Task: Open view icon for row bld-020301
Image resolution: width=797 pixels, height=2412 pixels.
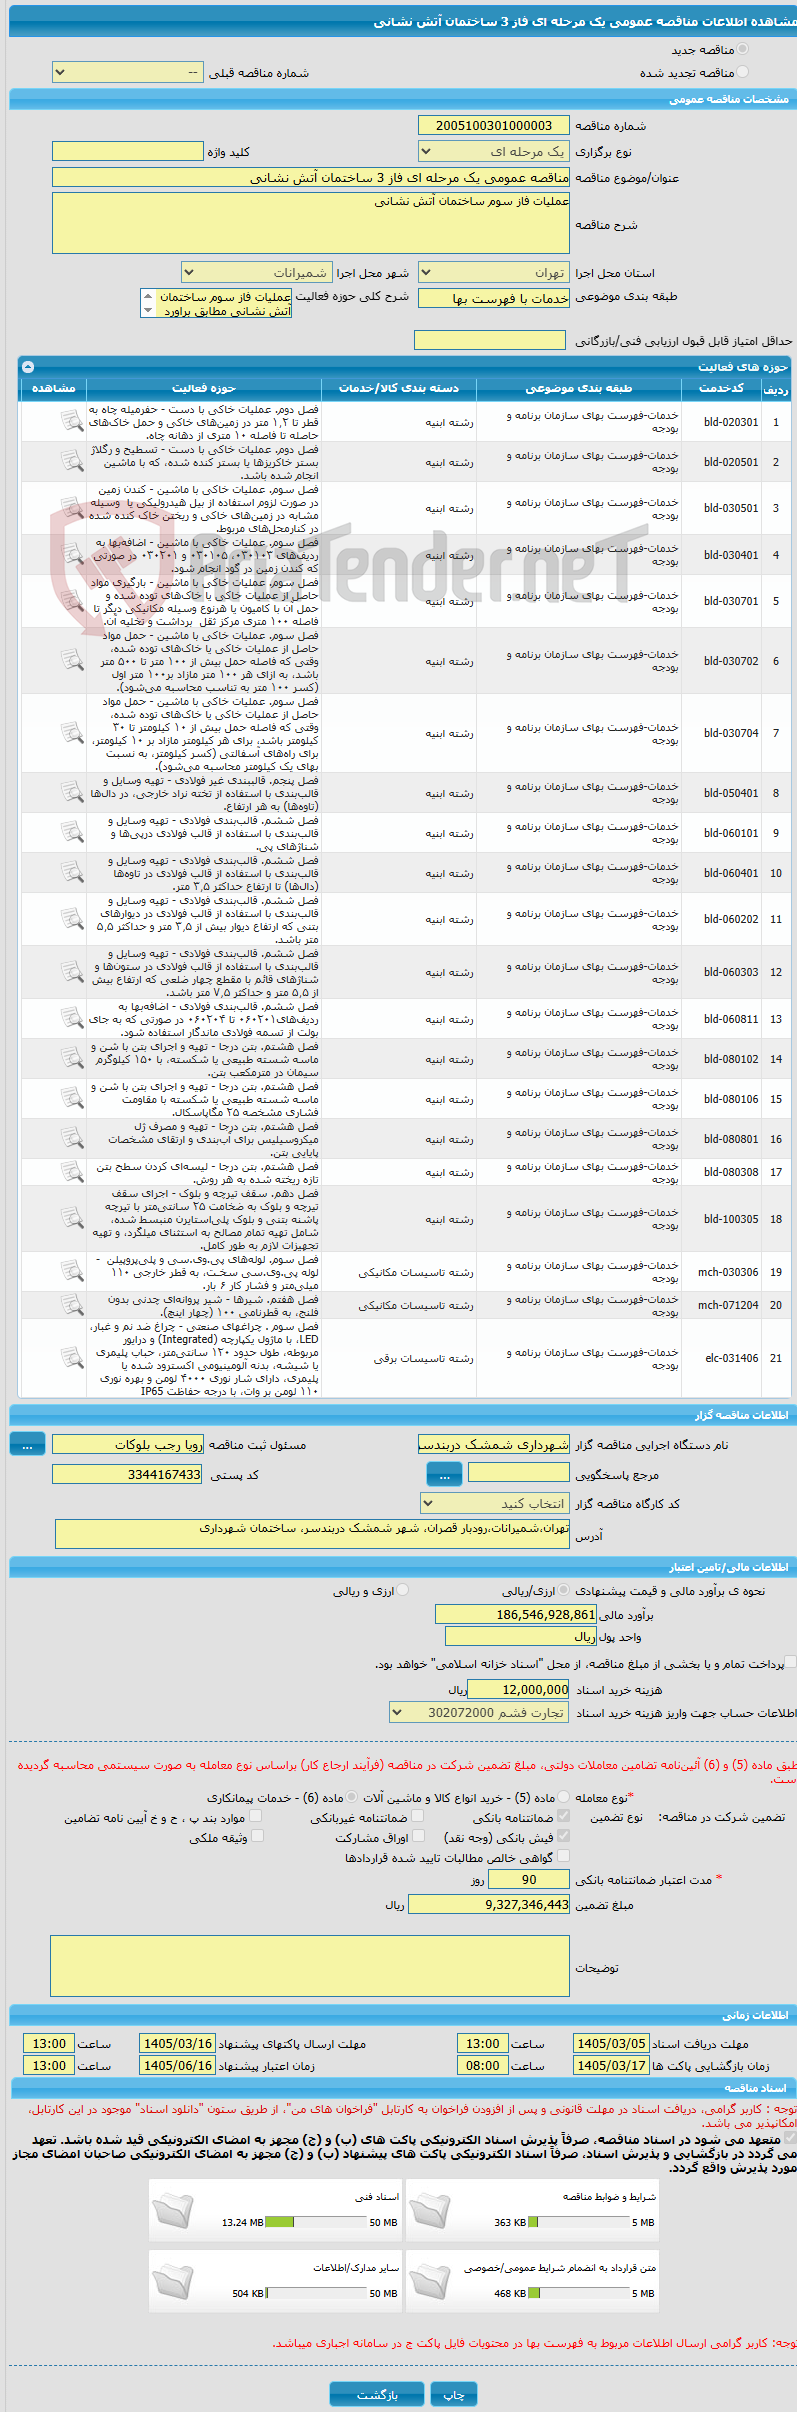Action: (72, 421)
